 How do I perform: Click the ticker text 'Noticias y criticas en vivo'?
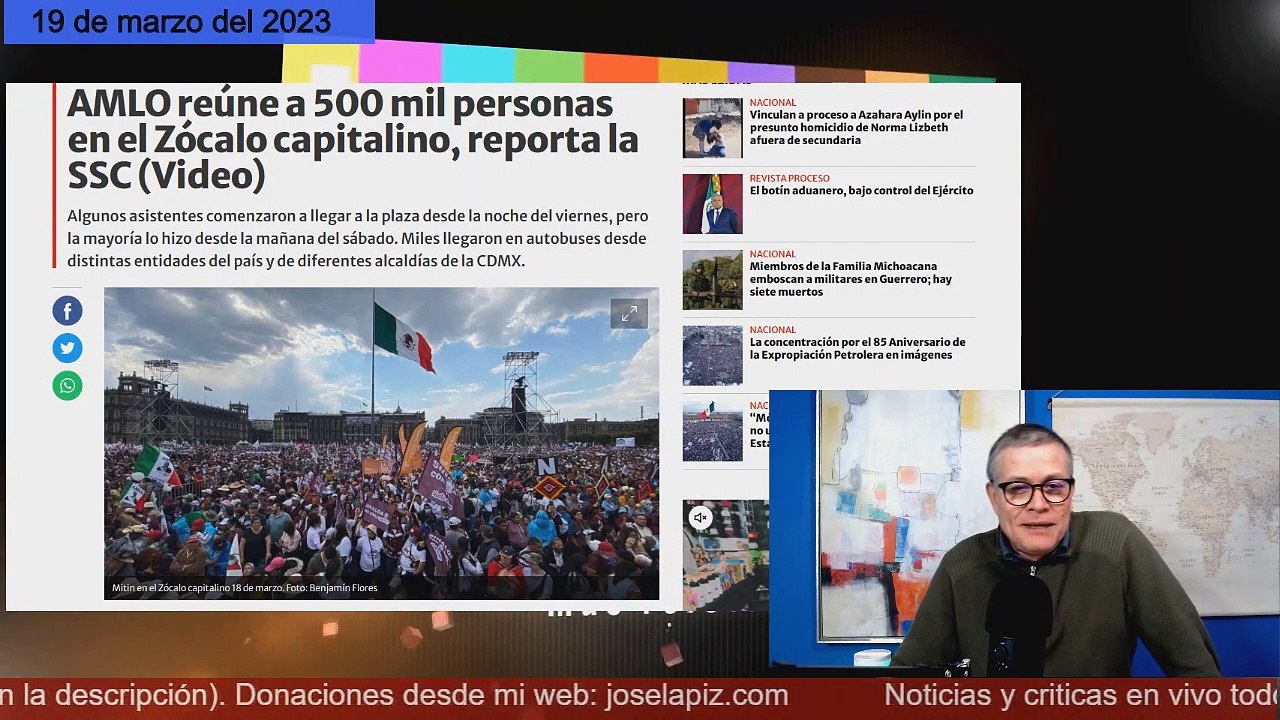click(x=1082, y=696)
